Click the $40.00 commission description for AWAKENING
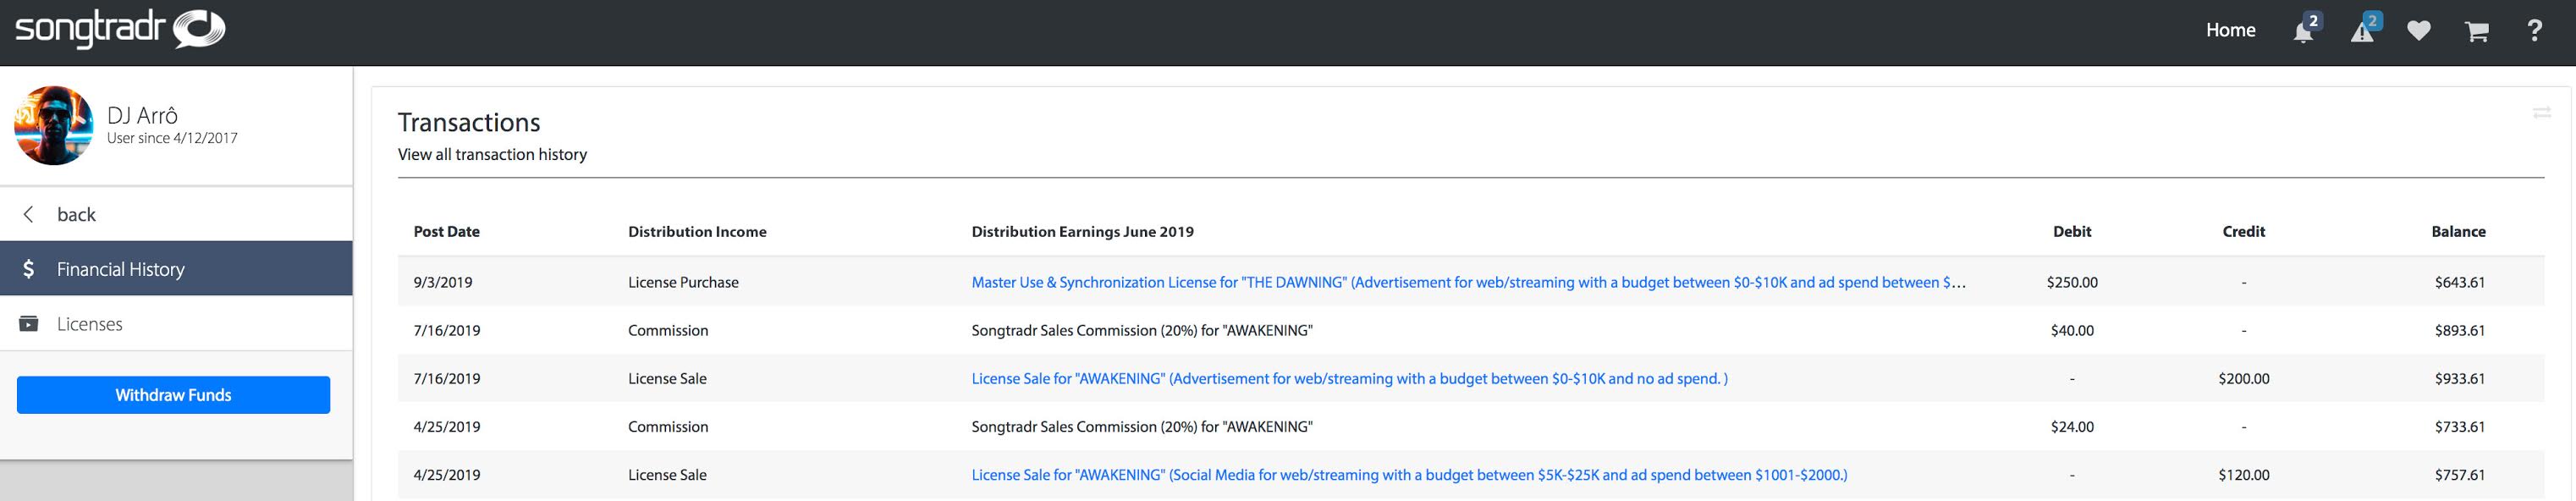The width and height of the screenshot is (2576, 501). [1142, 330]
